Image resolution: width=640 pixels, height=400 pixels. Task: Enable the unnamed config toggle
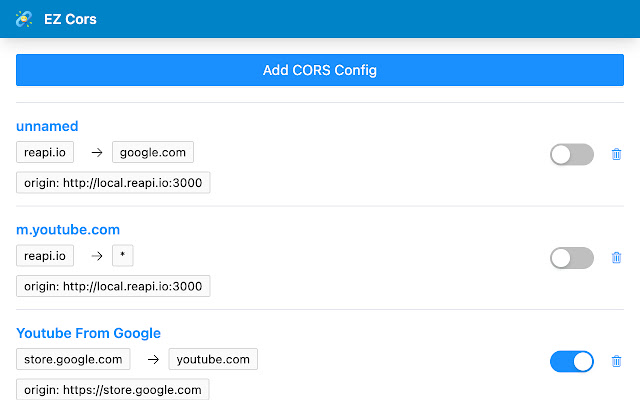[572, 154]
